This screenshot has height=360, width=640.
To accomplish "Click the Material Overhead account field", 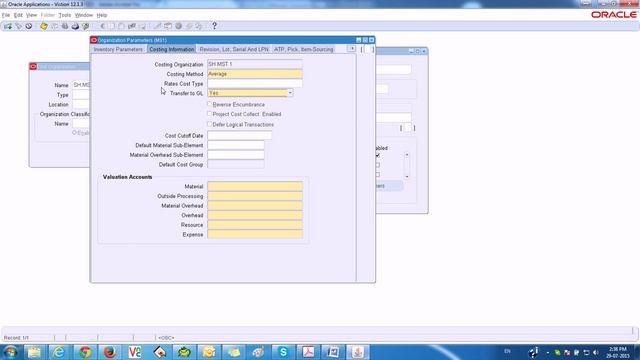I will coord(255,206).
